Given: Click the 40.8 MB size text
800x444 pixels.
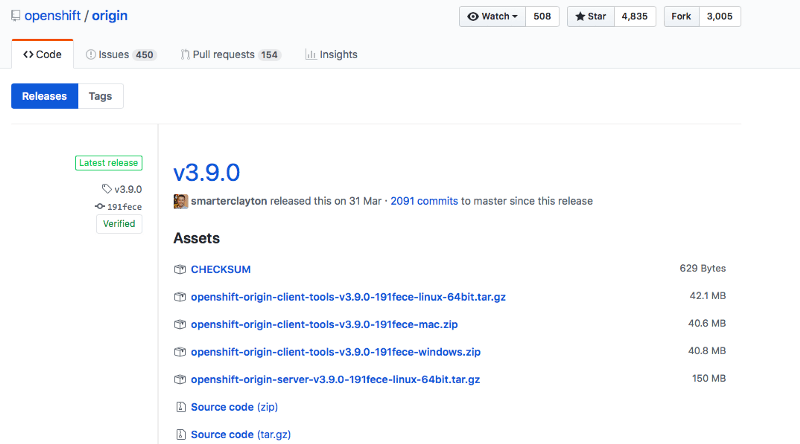Looking at the screenshot, I should 707,351.
